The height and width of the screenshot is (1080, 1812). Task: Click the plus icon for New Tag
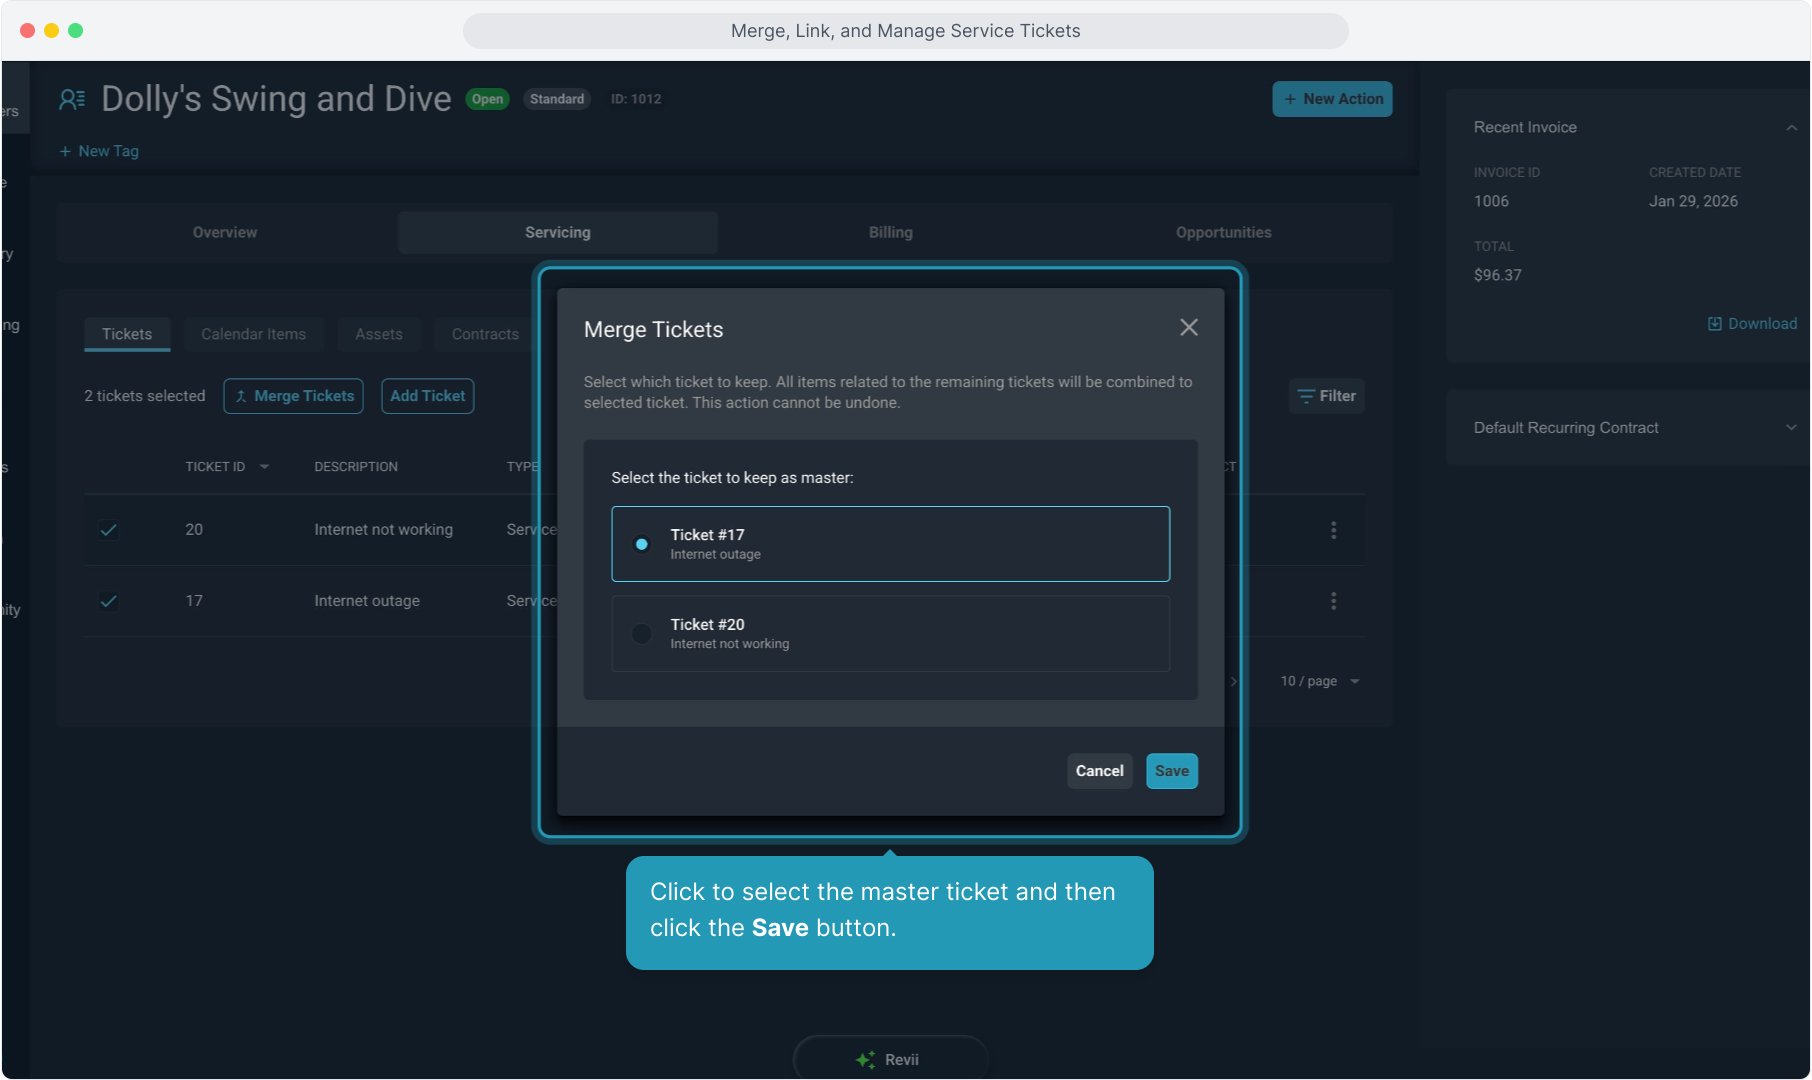[x=65, y=151]
